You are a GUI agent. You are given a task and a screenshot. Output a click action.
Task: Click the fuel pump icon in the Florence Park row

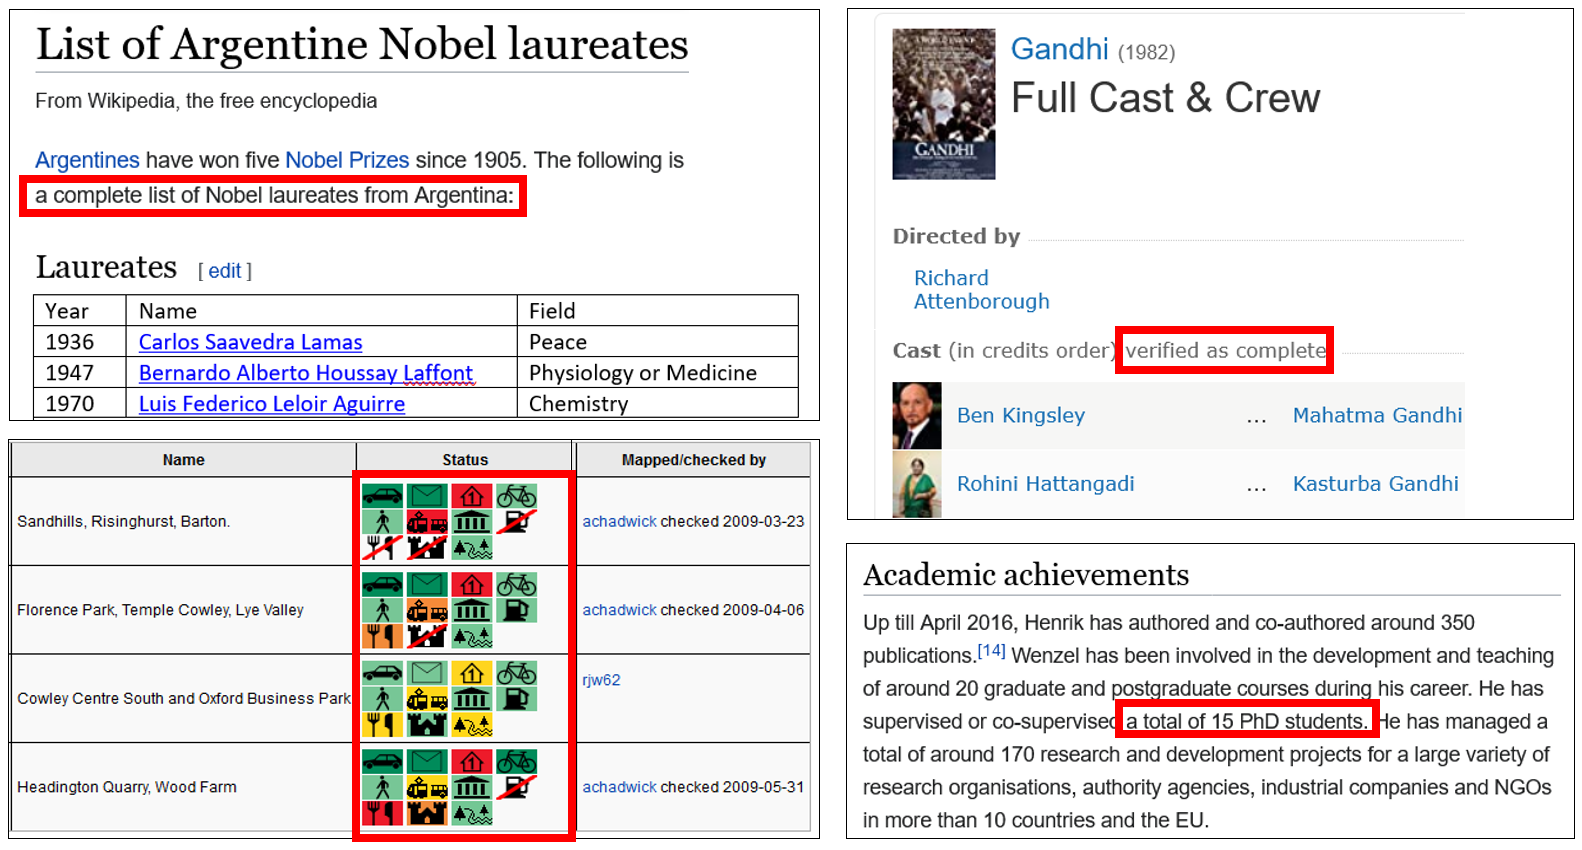(516, 610)
